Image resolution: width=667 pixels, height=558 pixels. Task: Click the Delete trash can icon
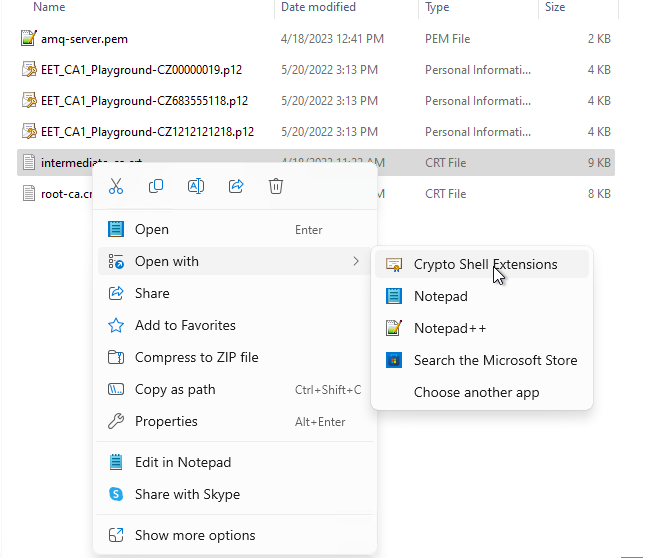click(277, 186)
